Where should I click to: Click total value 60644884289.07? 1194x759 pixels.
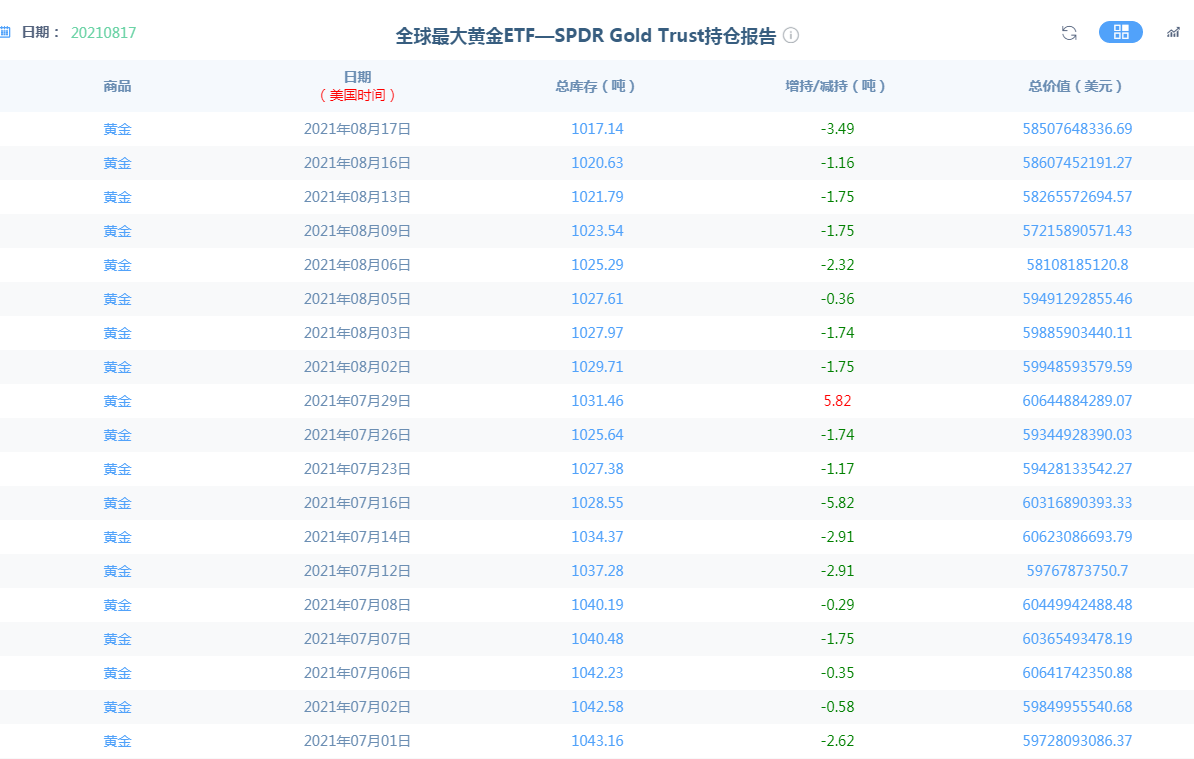(1077, 400)
